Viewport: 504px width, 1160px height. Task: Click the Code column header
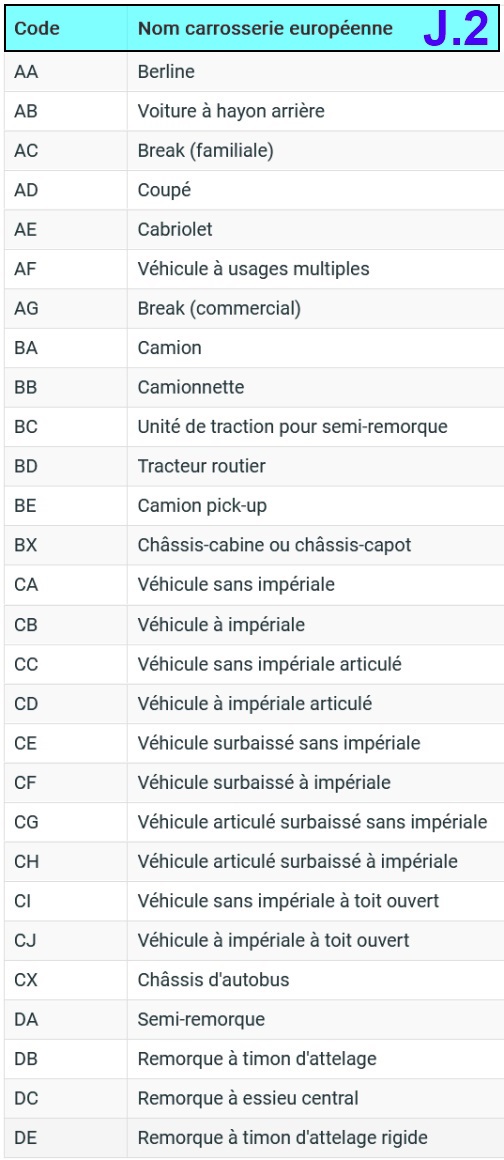[38, 29]
